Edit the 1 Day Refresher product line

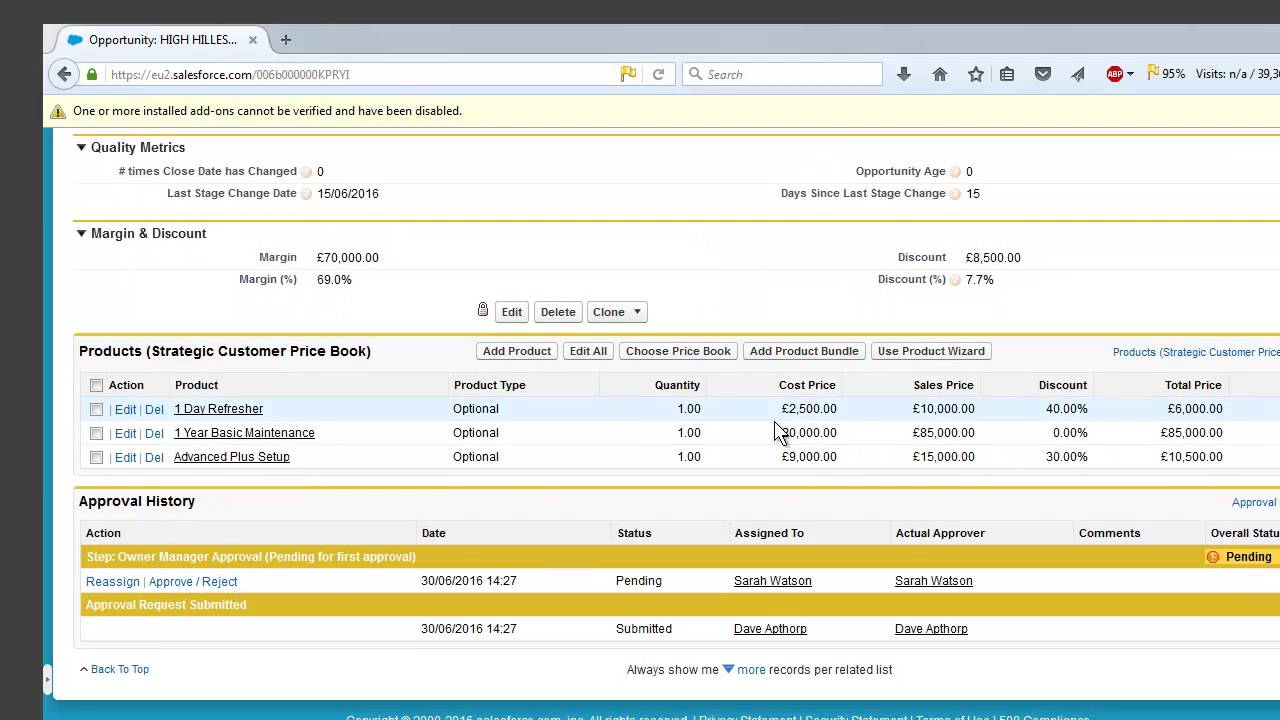click(x=125, y=409)
